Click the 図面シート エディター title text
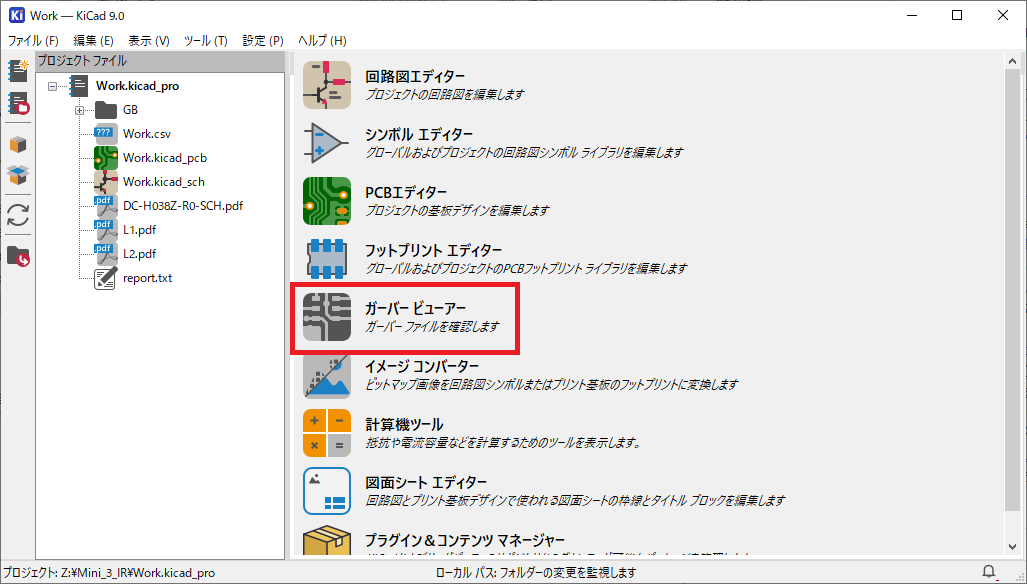 coord(426,483)
